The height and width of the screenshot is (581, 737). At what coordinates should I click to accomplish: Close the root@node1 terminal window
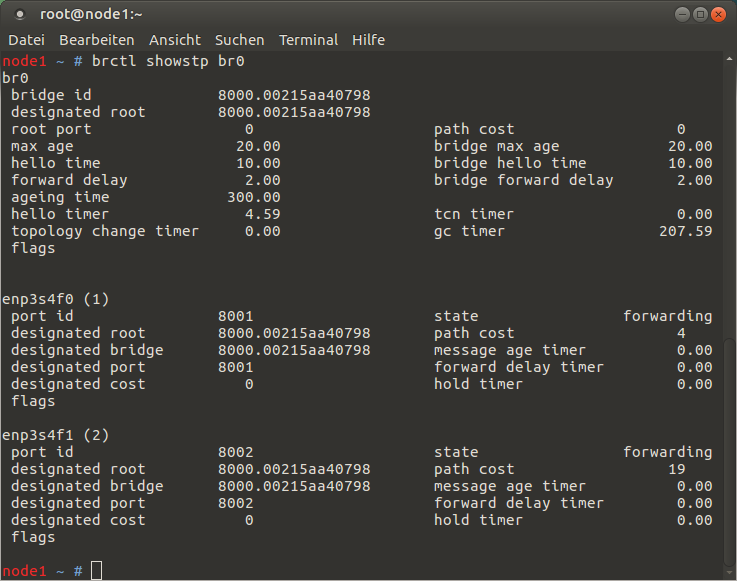click(x=718, y=15)
